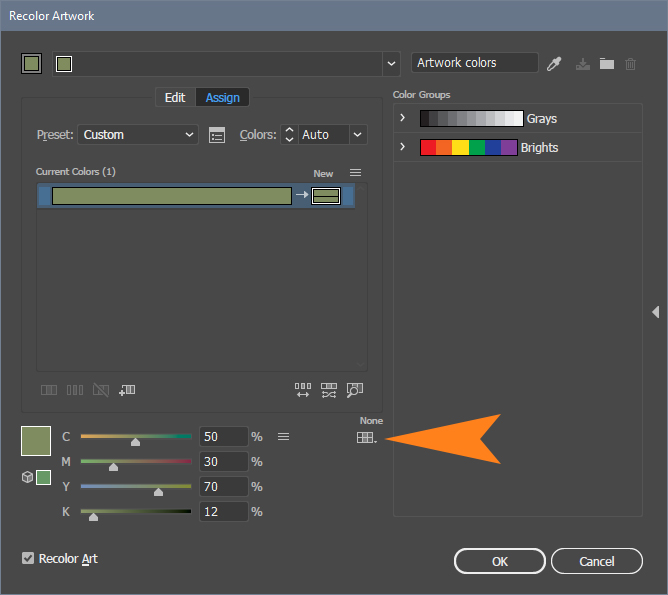Screen dimensions: 668x595
Task: Click the Cancel button
Action: pyautogui.click(x=596, y=561)
